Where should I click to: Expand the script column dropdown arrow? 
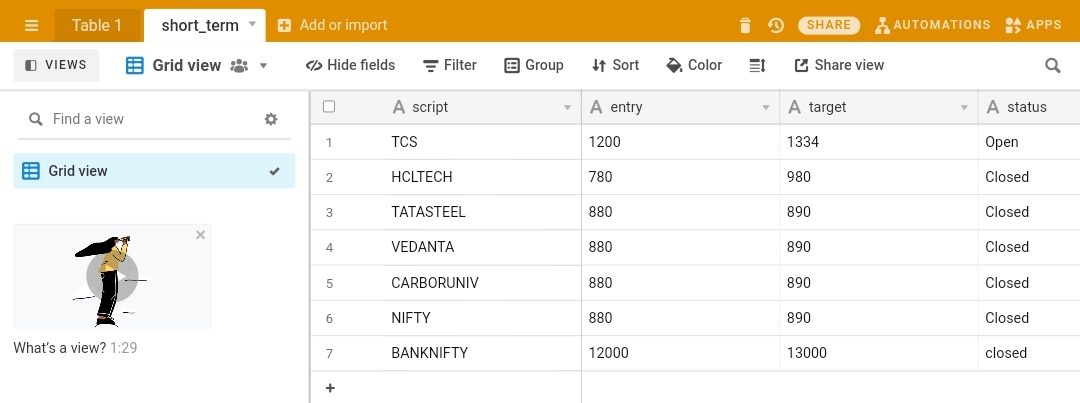568,107
